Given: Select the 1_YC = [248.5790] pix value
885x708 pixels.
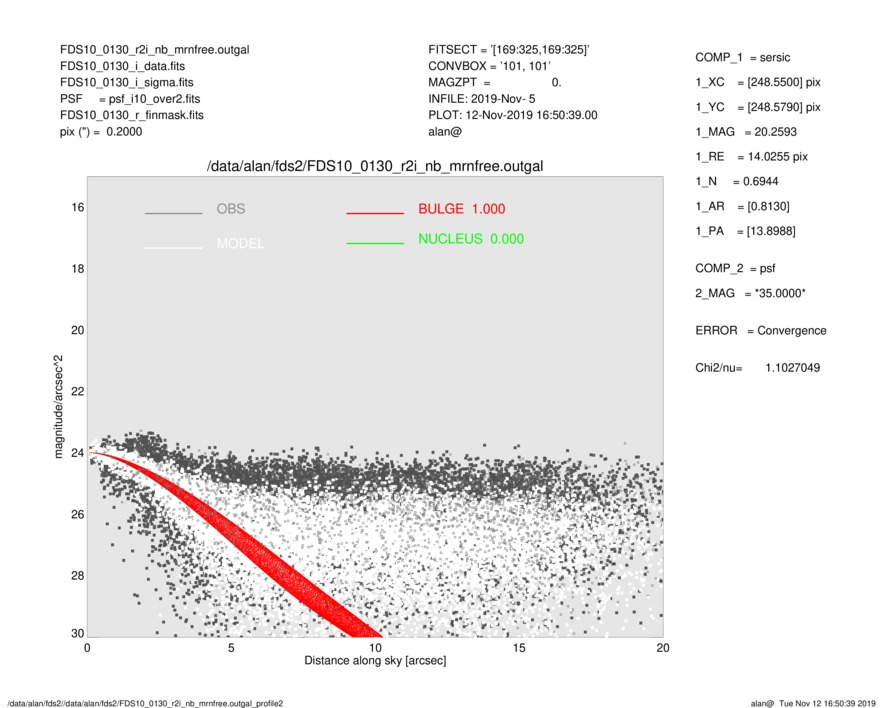Looking at the screenshot, I should 757,107.
